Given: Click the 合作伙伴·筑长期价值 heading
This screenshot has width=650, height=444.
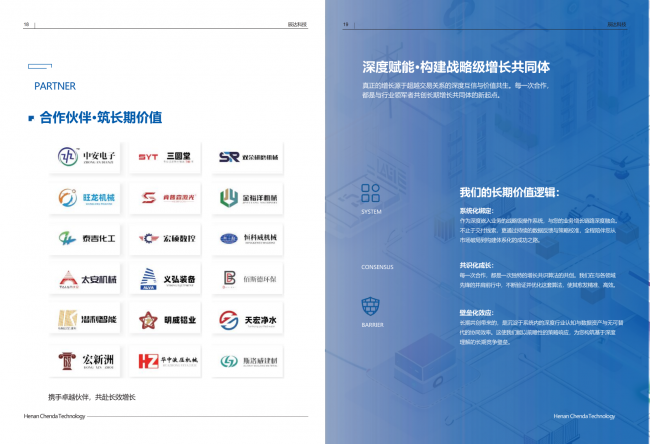Looking at the screenshot, I should [100, 118].
